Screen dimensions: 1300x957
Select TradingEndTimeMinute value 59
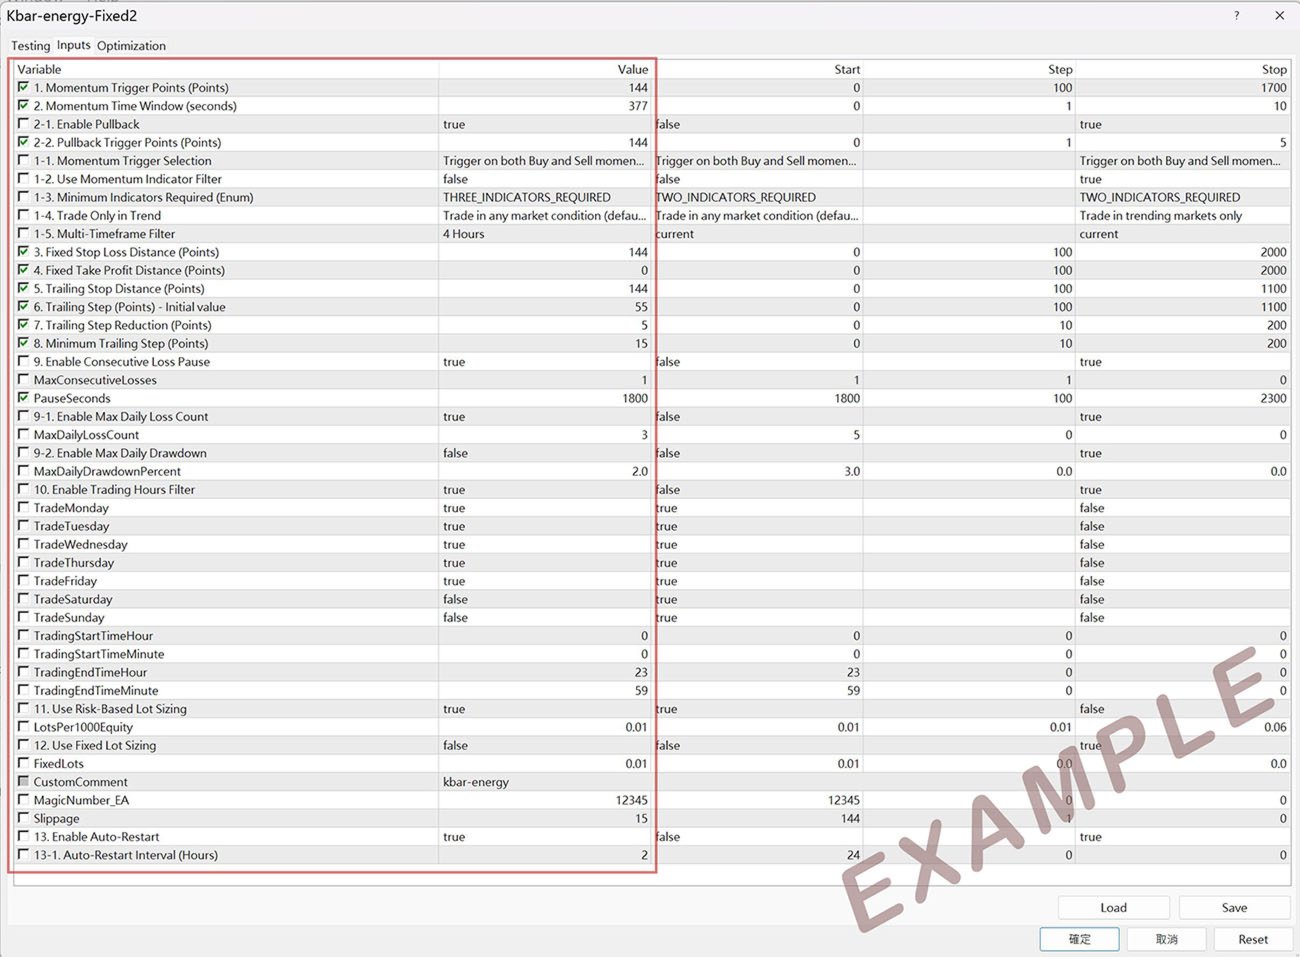tap(545, 691)
